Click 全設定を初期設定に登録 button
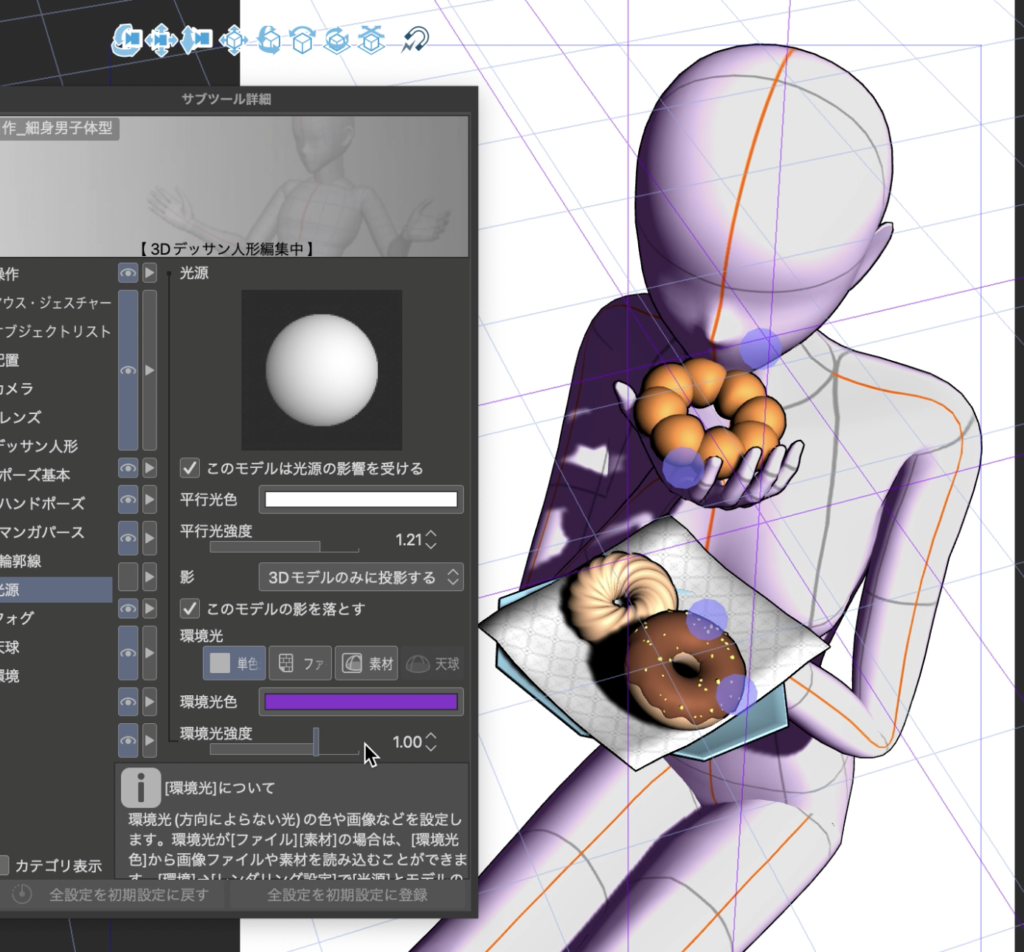The width and height of the screenshot is (1024, 952). (x=348, y=894)
